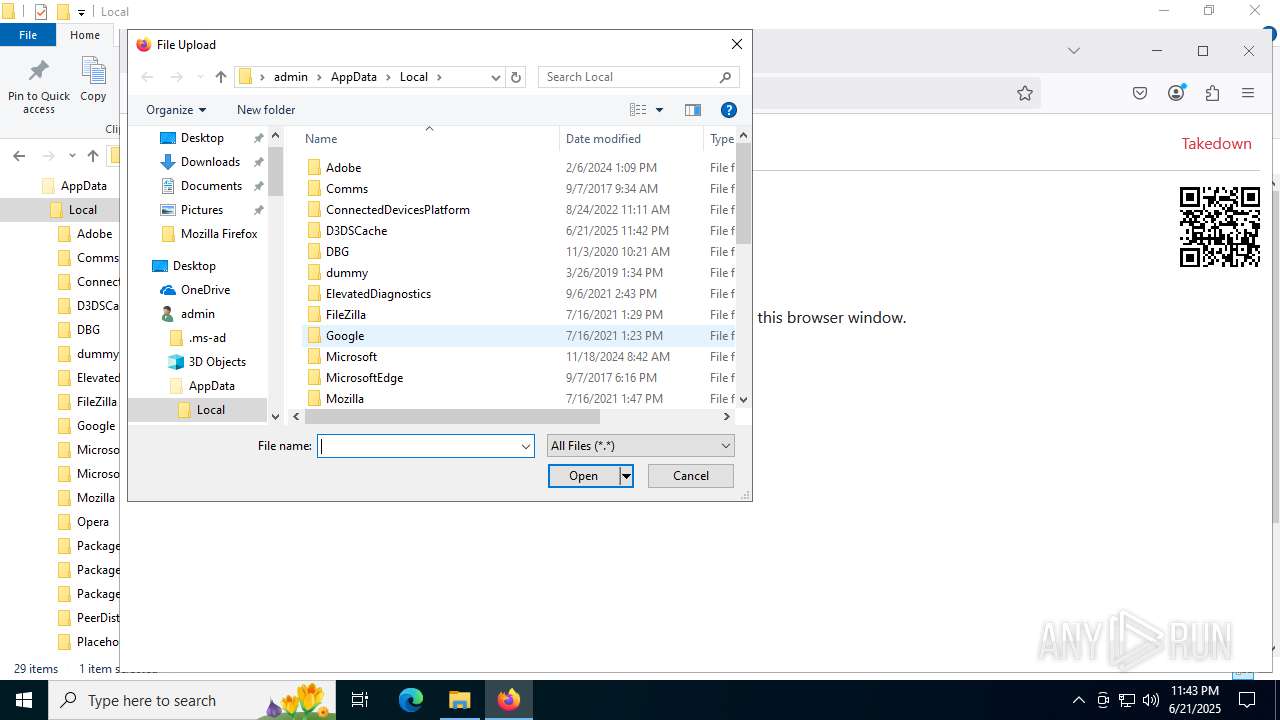Image resolution: width=1280 pixels, height=720 pixels.
Task: Click Pin to Quick access in Explorer ribbon
Action: 39,86
